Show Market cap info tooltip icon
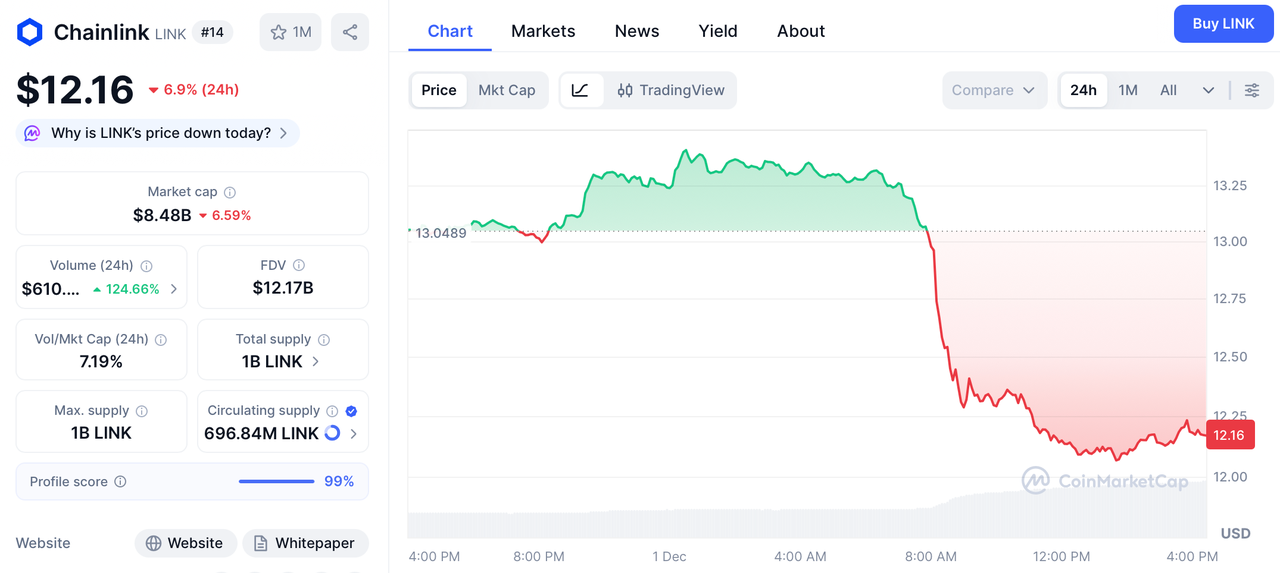 tap(230, 192)
